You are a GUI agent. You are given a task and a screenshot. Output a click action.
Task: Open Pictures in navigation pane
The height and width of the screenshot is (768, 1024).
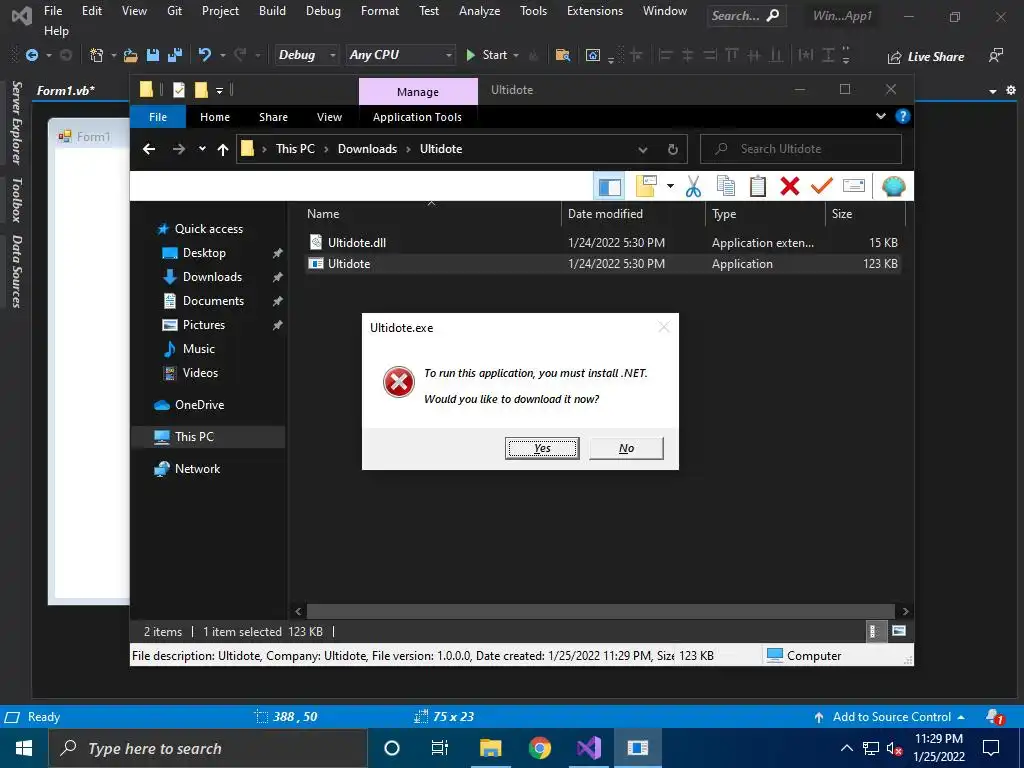[x=203, y=325]
